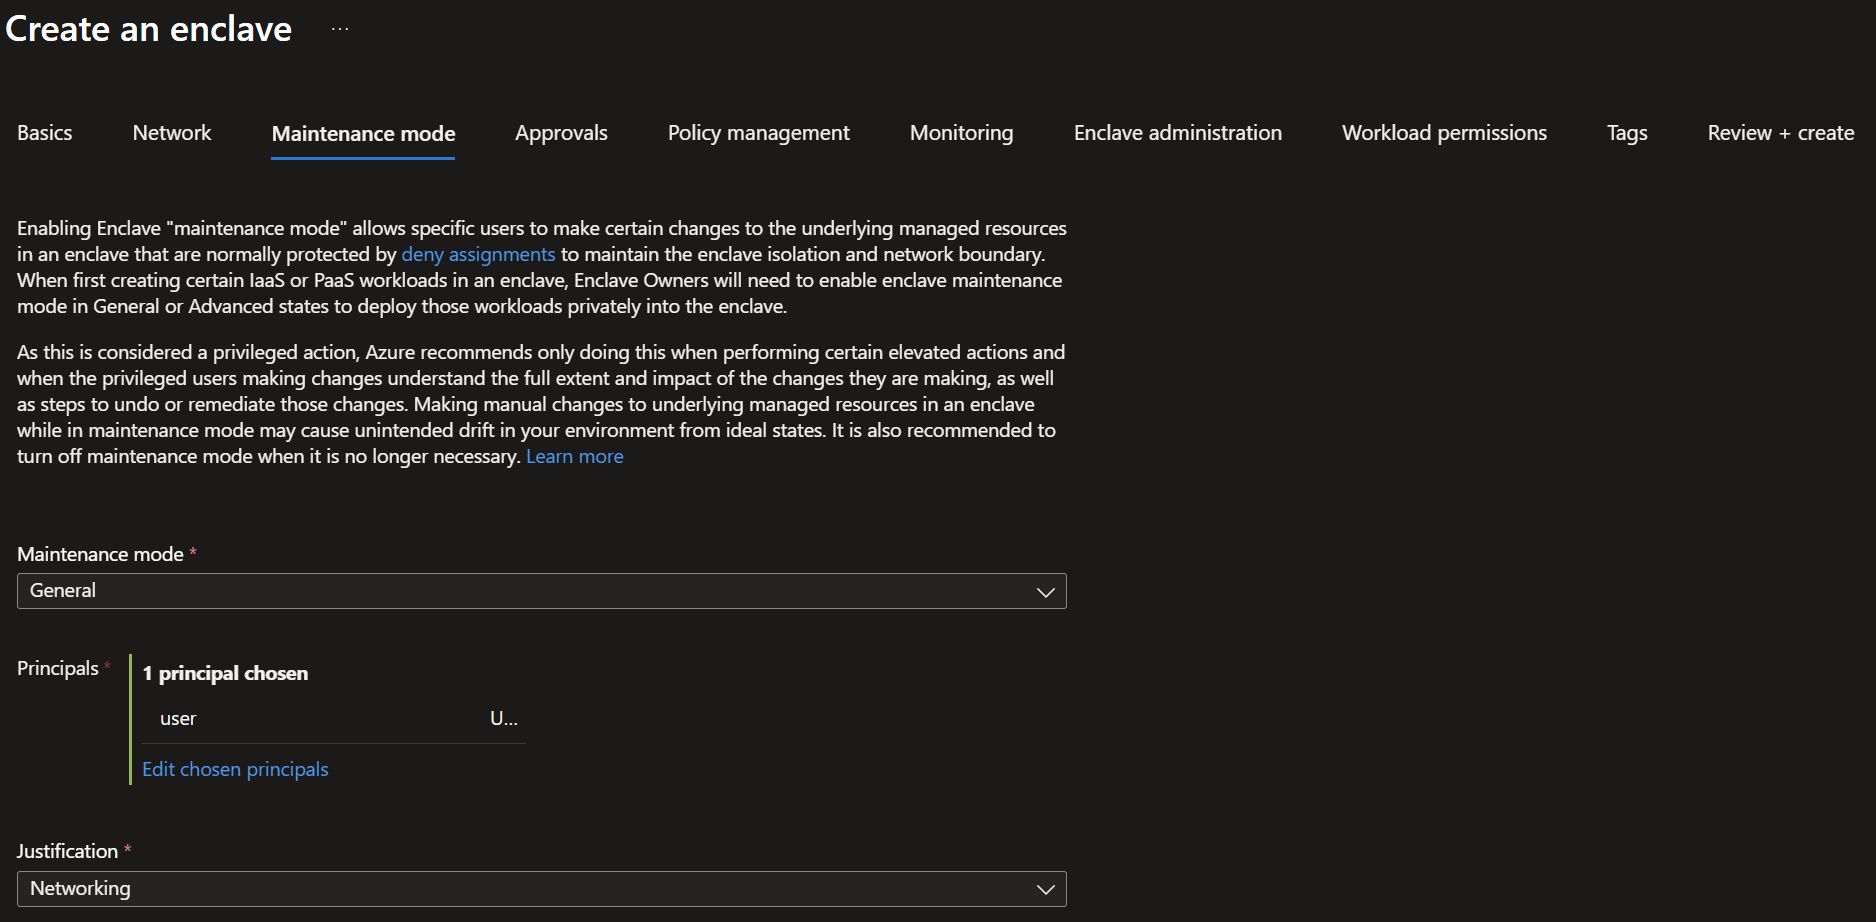Expand Maintenance mode dropdown chevron
Viewport: 1876px width, 922px height.
(1046, 592)
